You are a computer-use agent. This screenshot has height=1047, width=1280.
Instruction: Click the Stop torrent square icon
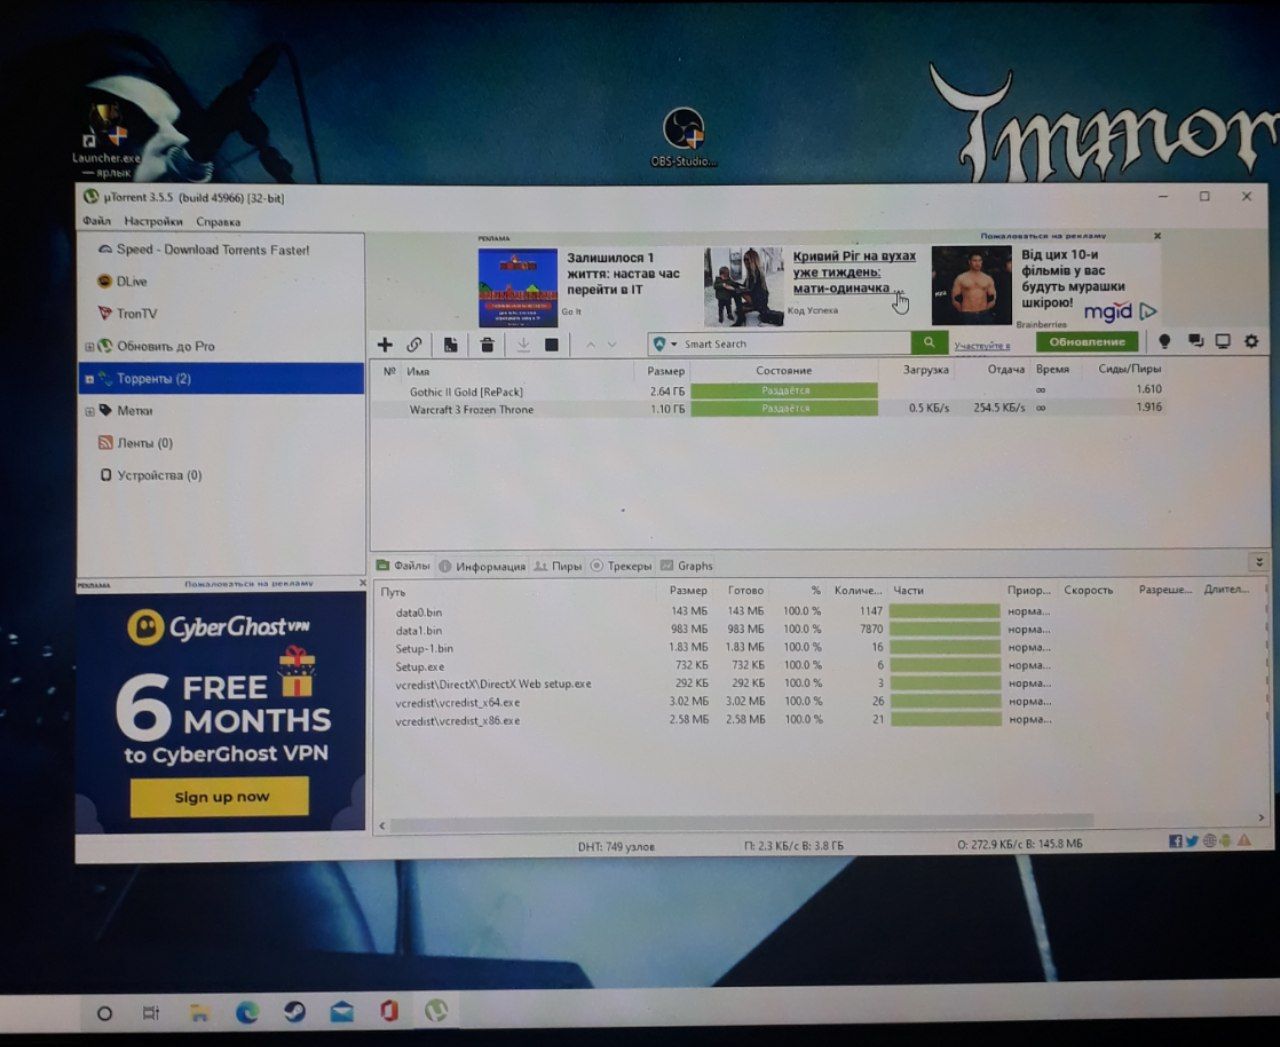point(551,345)
